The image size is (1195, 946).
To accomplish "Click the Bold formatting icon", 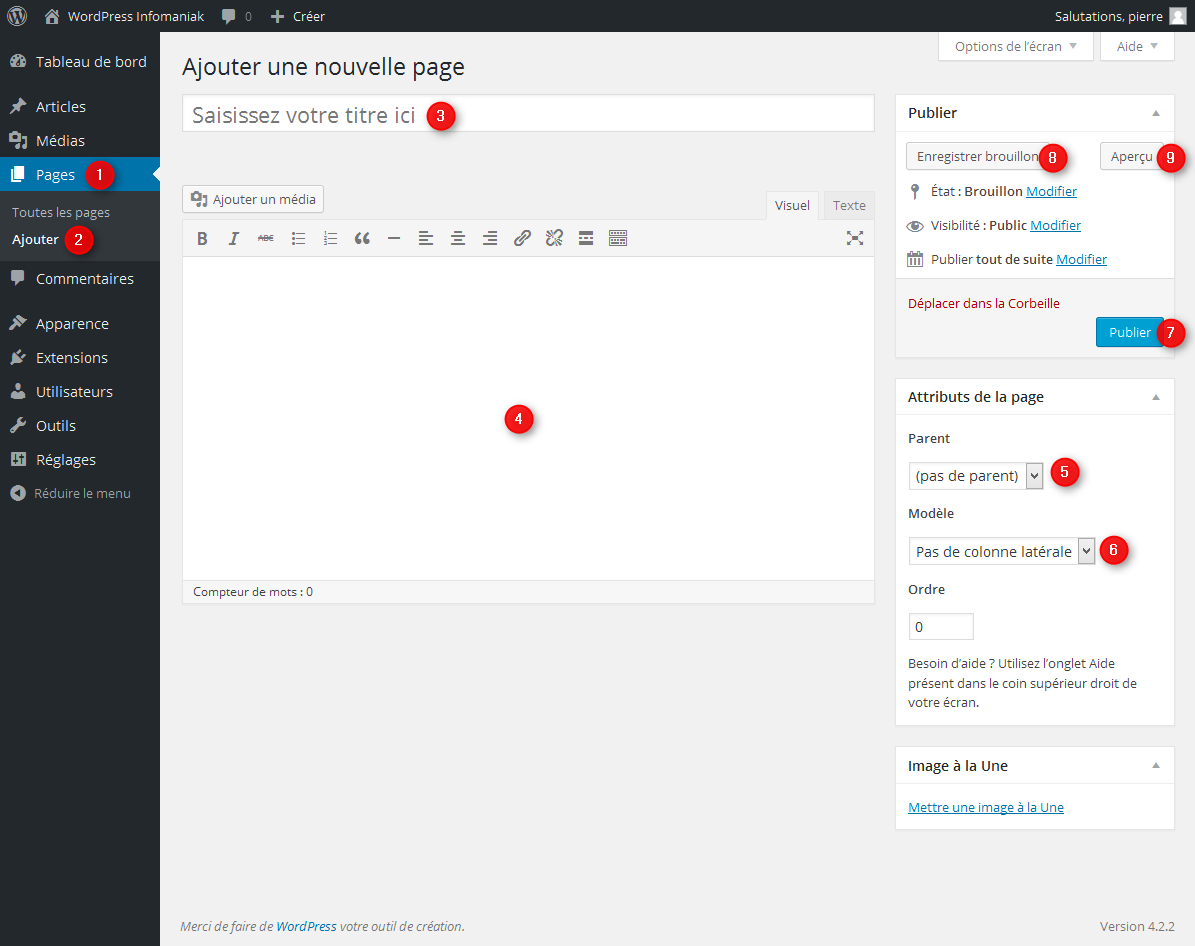I will (202, 238).
